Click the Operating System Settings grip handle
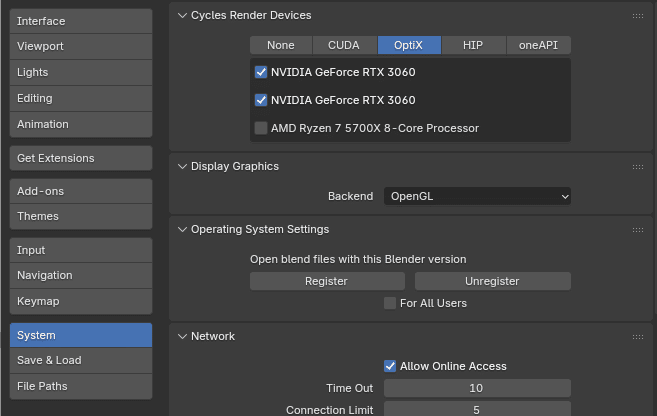The width and height of the screenshot is (657, 416). click(x=637, y=230)
